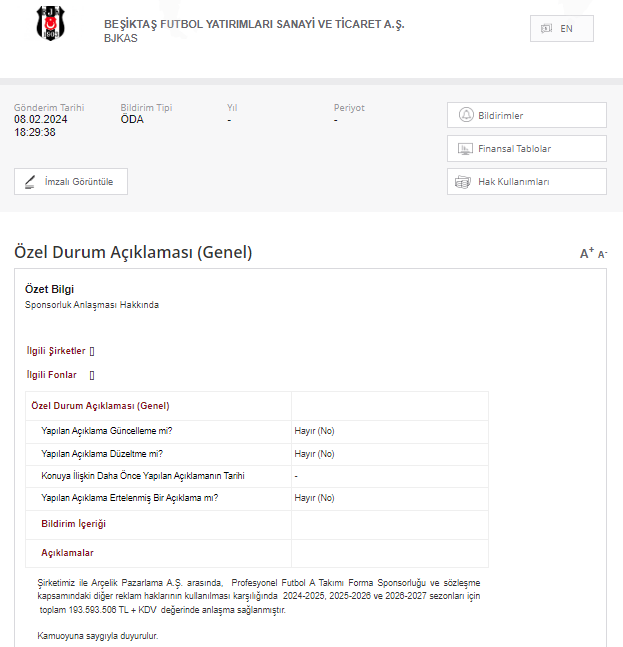The image size is (623, 647).
Task: Increase font size with A+
Action: tap(587, 253)
